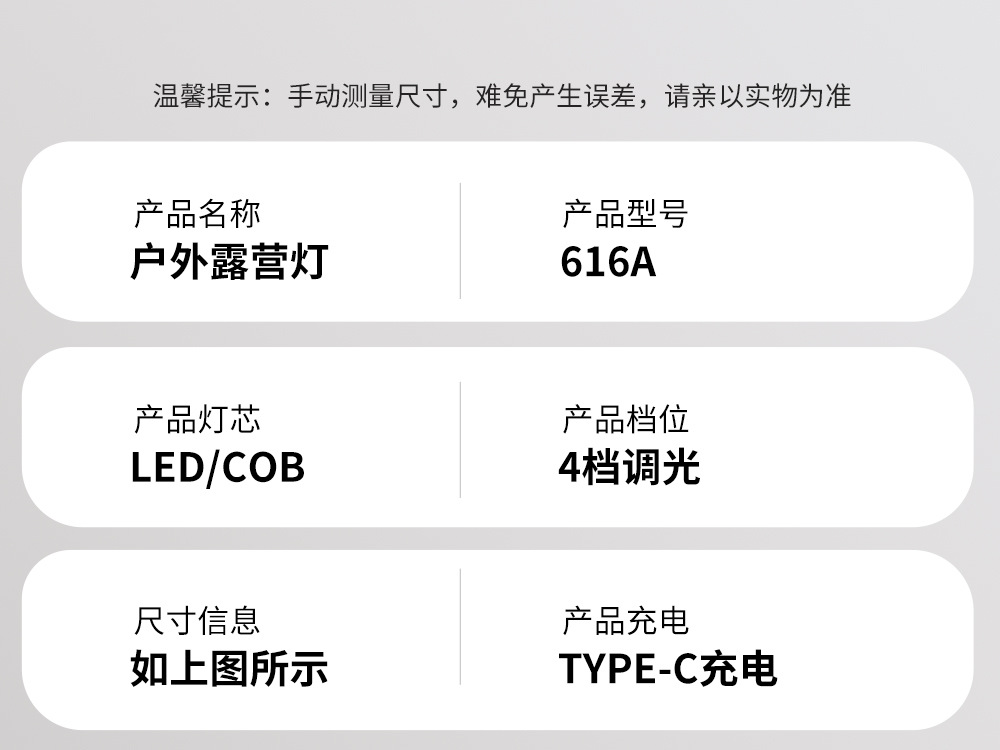Click the '温馨提示' text at top
This screenshot has width=1000, height=750.
coord(206,97)
